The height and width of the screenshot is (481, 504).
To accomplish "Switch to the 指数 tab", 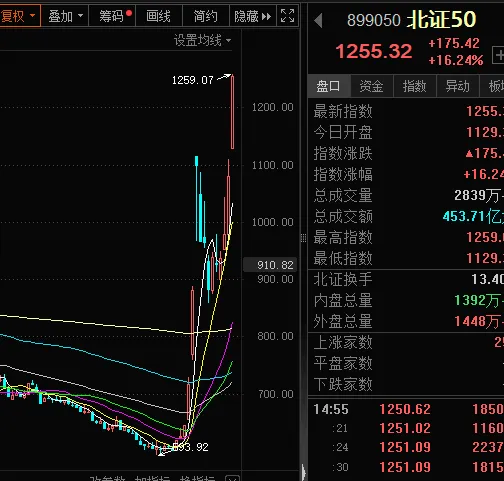I will 414,86.
